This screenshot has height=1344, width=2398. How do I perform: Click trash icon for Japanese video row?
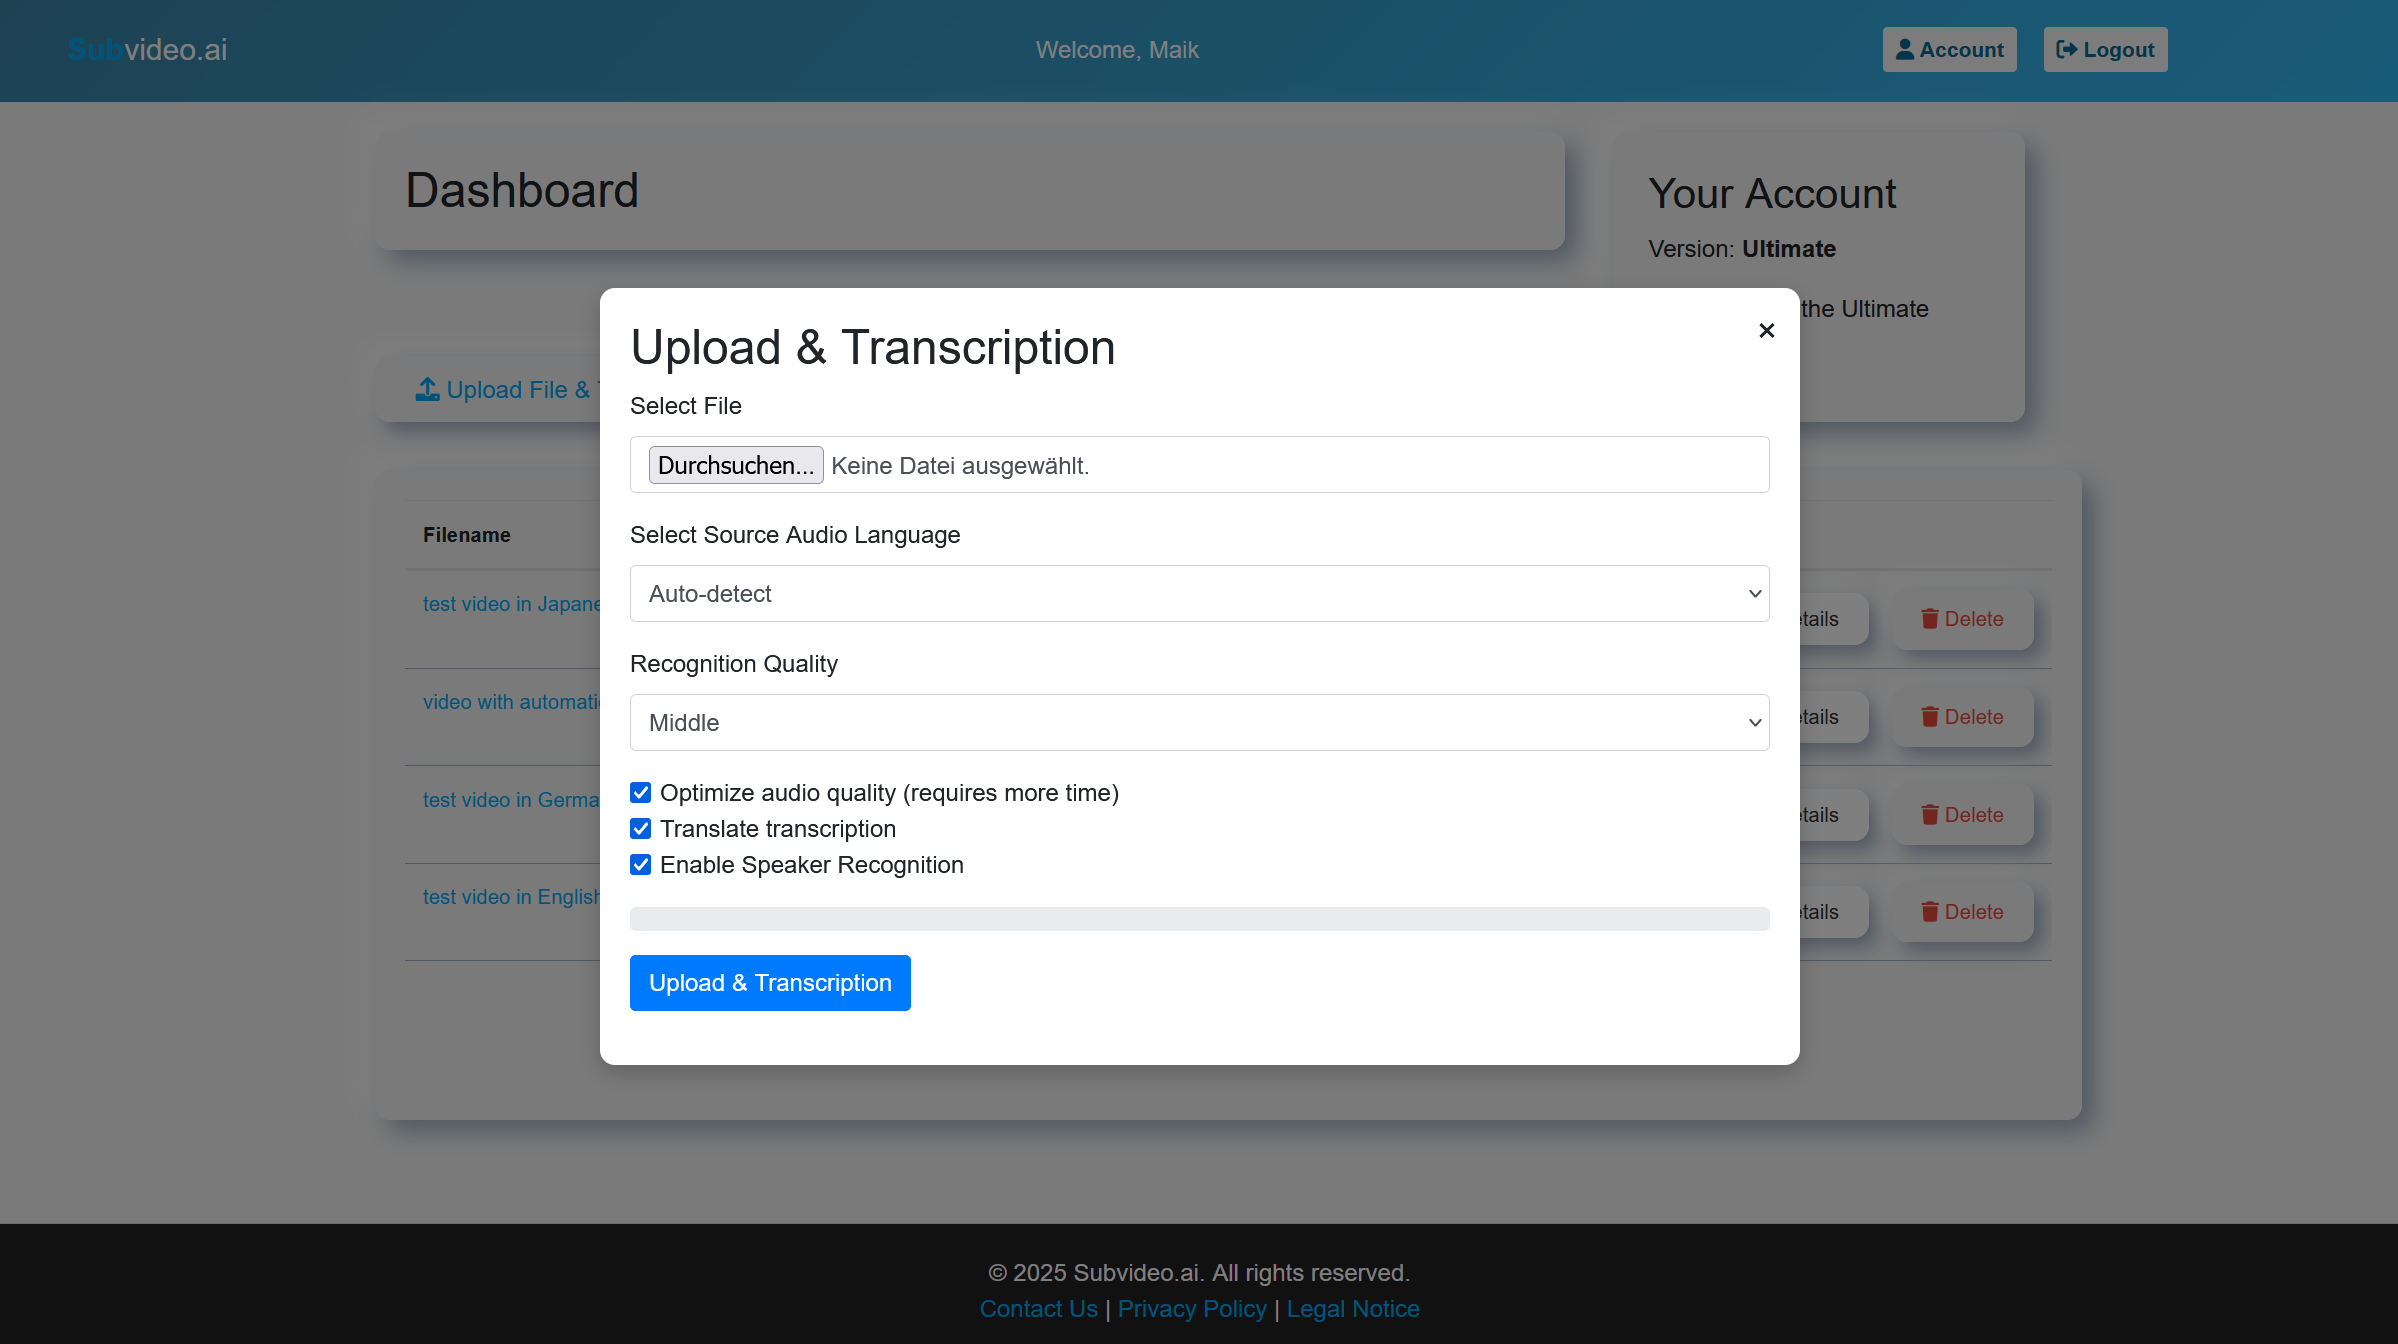click(x=1930, y=619)
